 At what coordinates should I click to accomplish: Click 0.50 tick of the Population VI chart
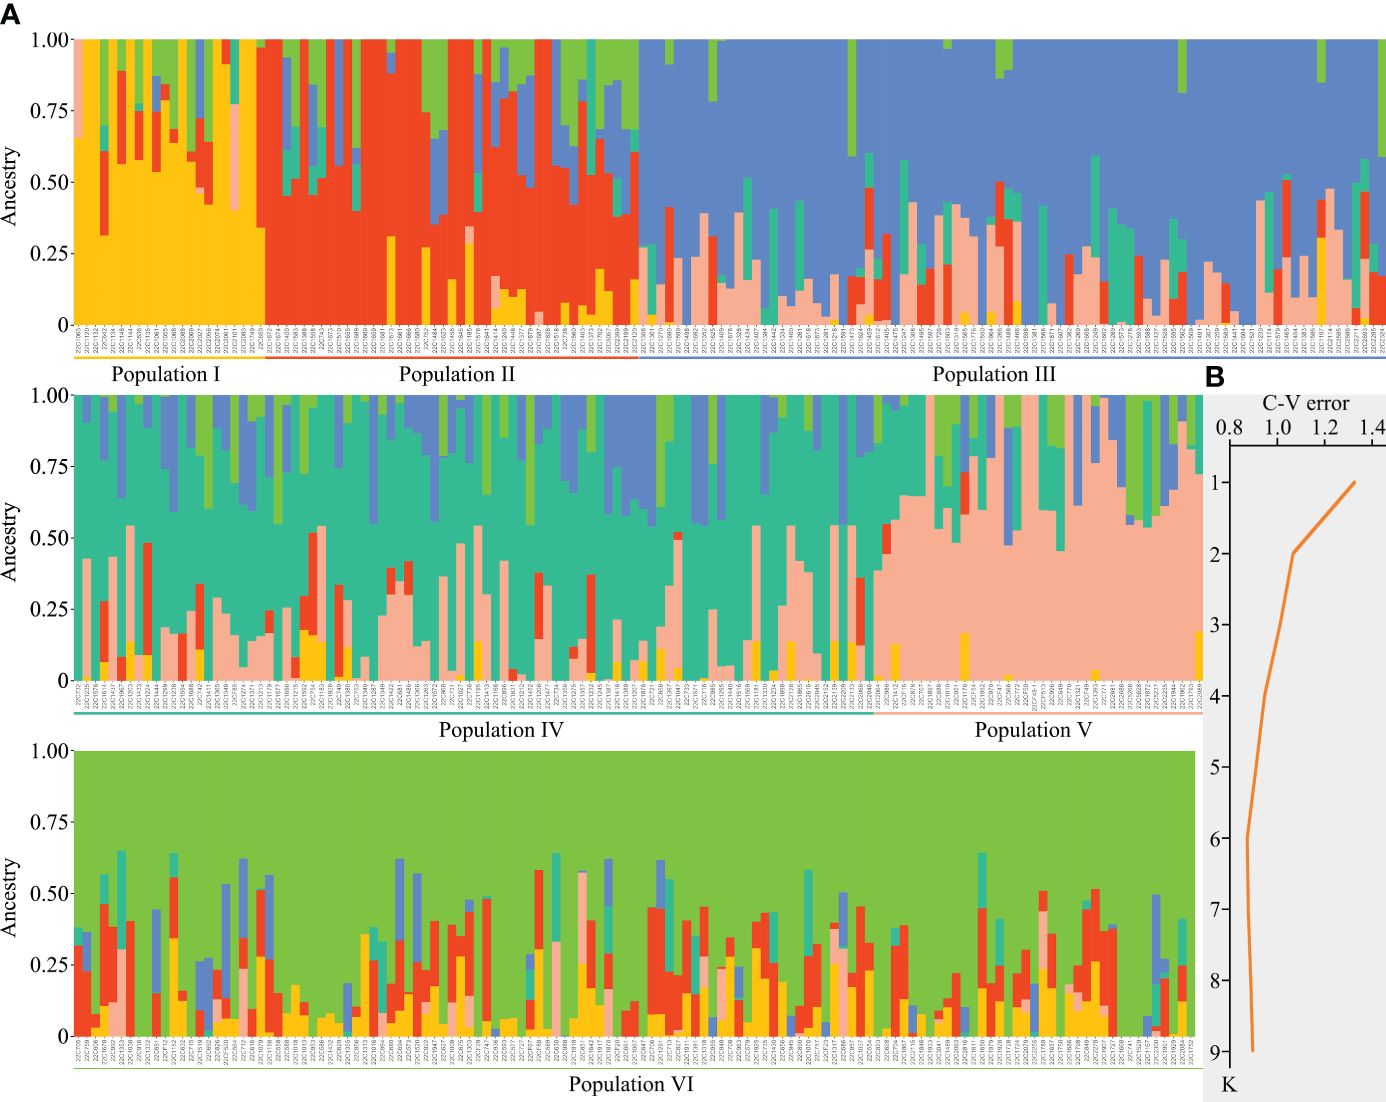point(47,894)
